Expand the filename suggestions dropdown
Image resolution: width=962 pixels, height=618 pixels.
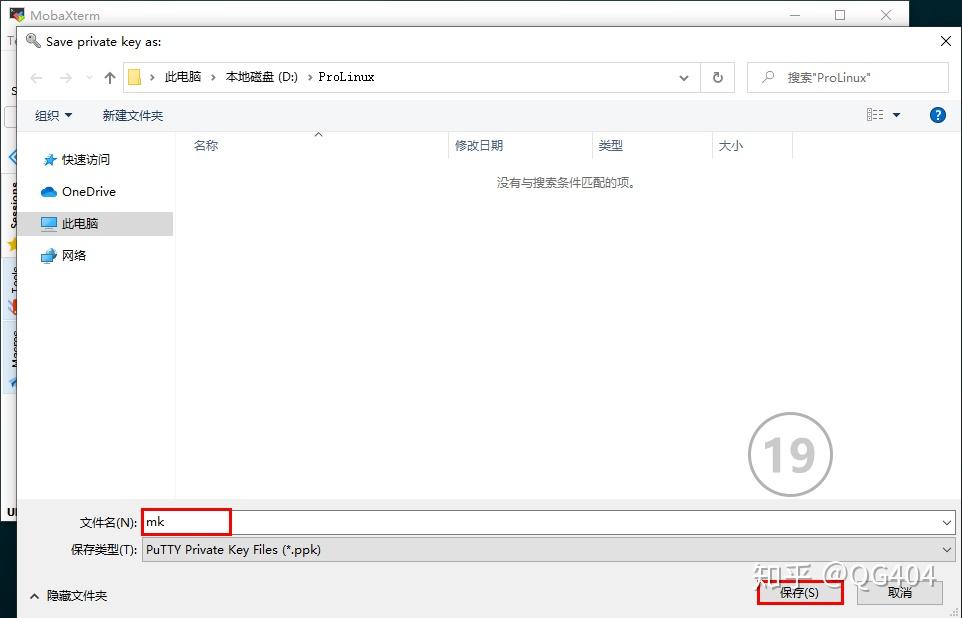pos(947,522)
